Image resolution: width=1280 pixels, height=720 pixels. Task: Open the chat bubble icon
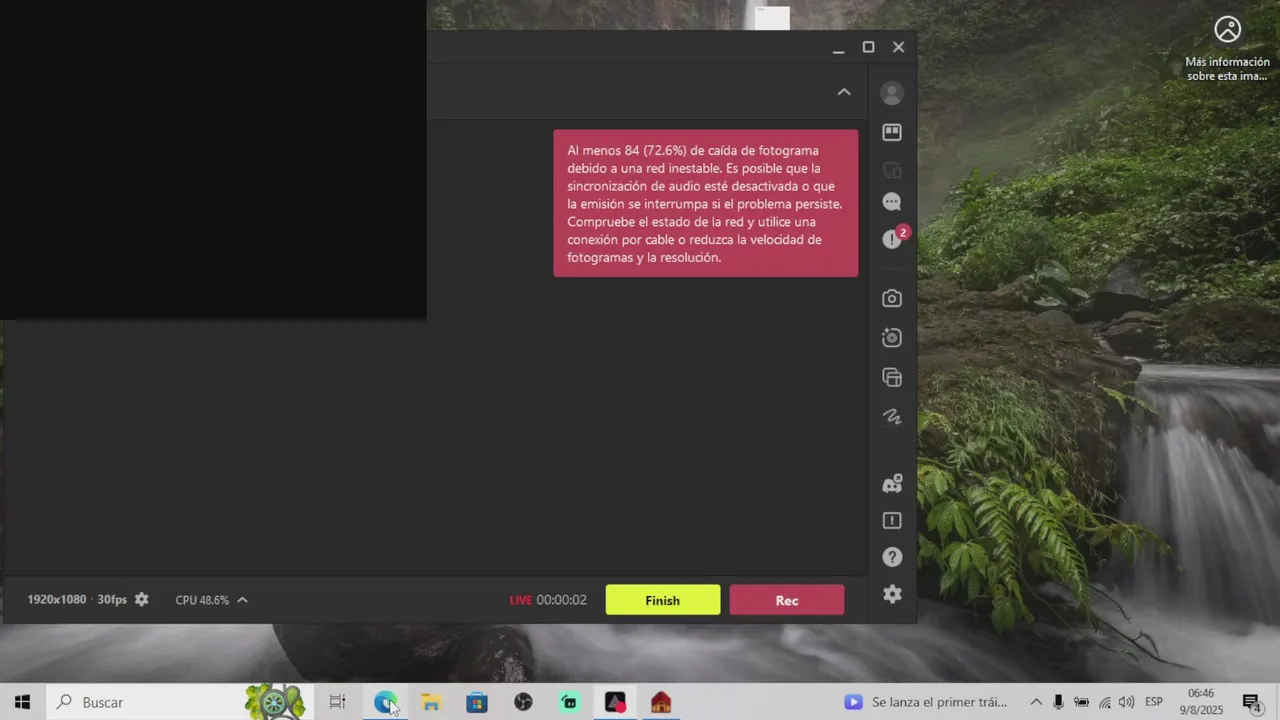(x=892, y=202)
